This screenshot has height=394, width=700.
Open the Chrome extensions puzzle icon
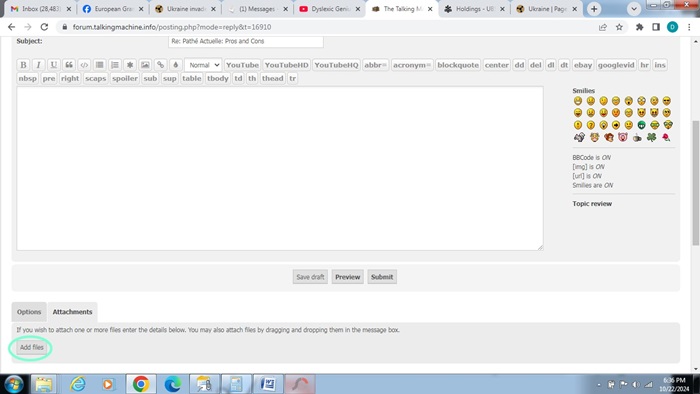tap(639, 27)
